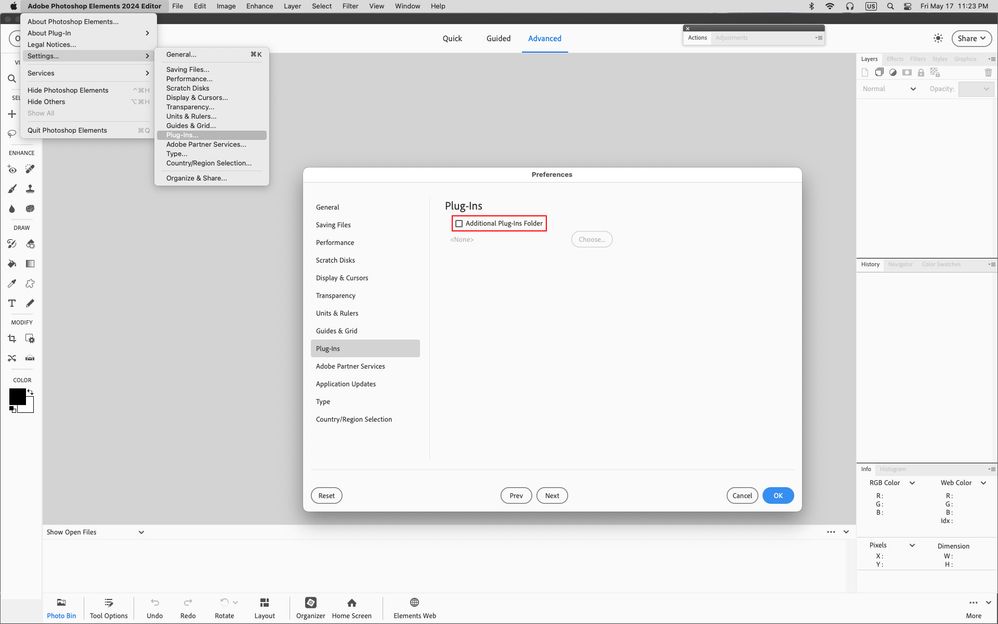Choose Quit Photoshop Elements
This screenshot has width=998, height=624.
tap(88, 131)
